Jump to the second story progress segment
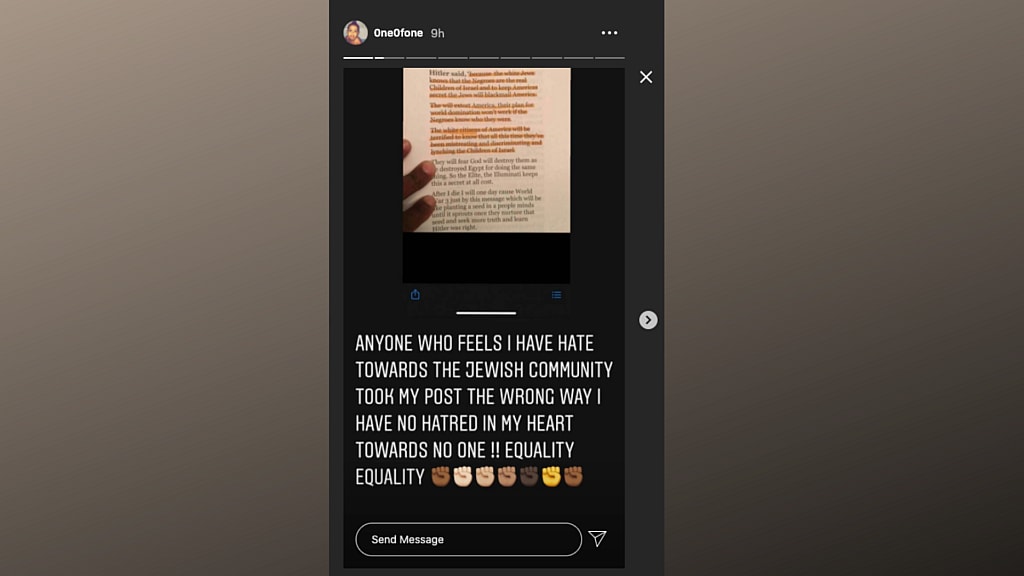This screenshot has width=1024, height=576. point(389,57)
